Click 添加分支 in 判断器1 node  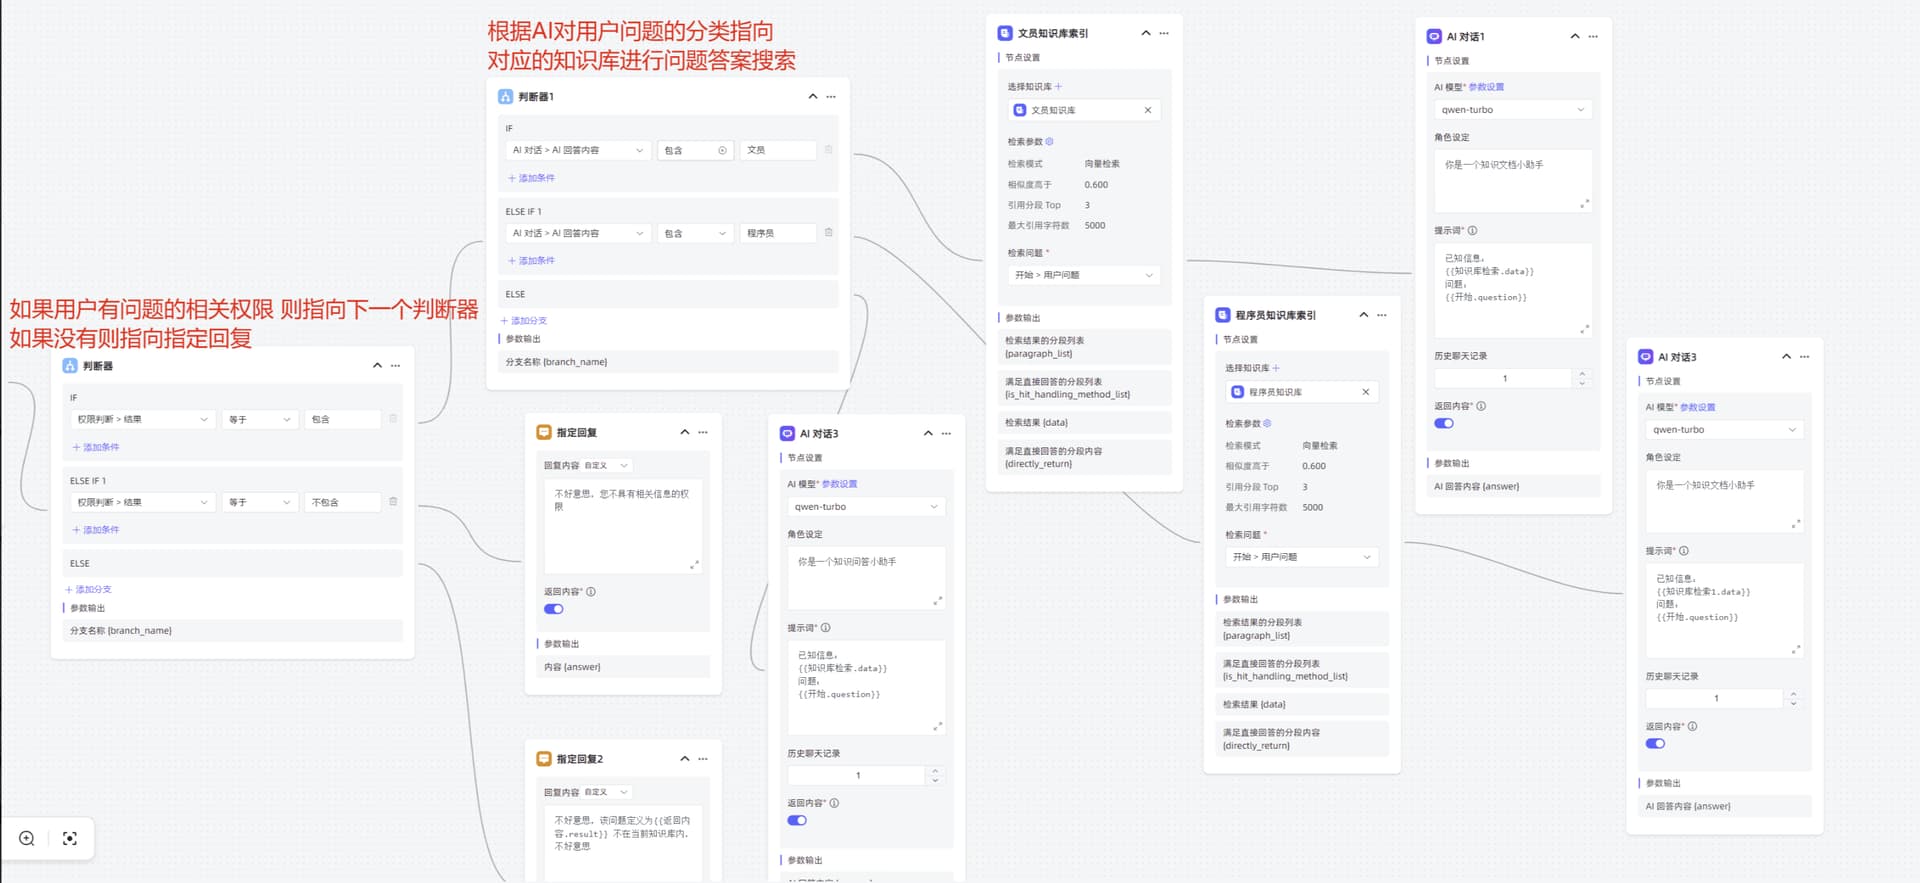tap(524, 321)
